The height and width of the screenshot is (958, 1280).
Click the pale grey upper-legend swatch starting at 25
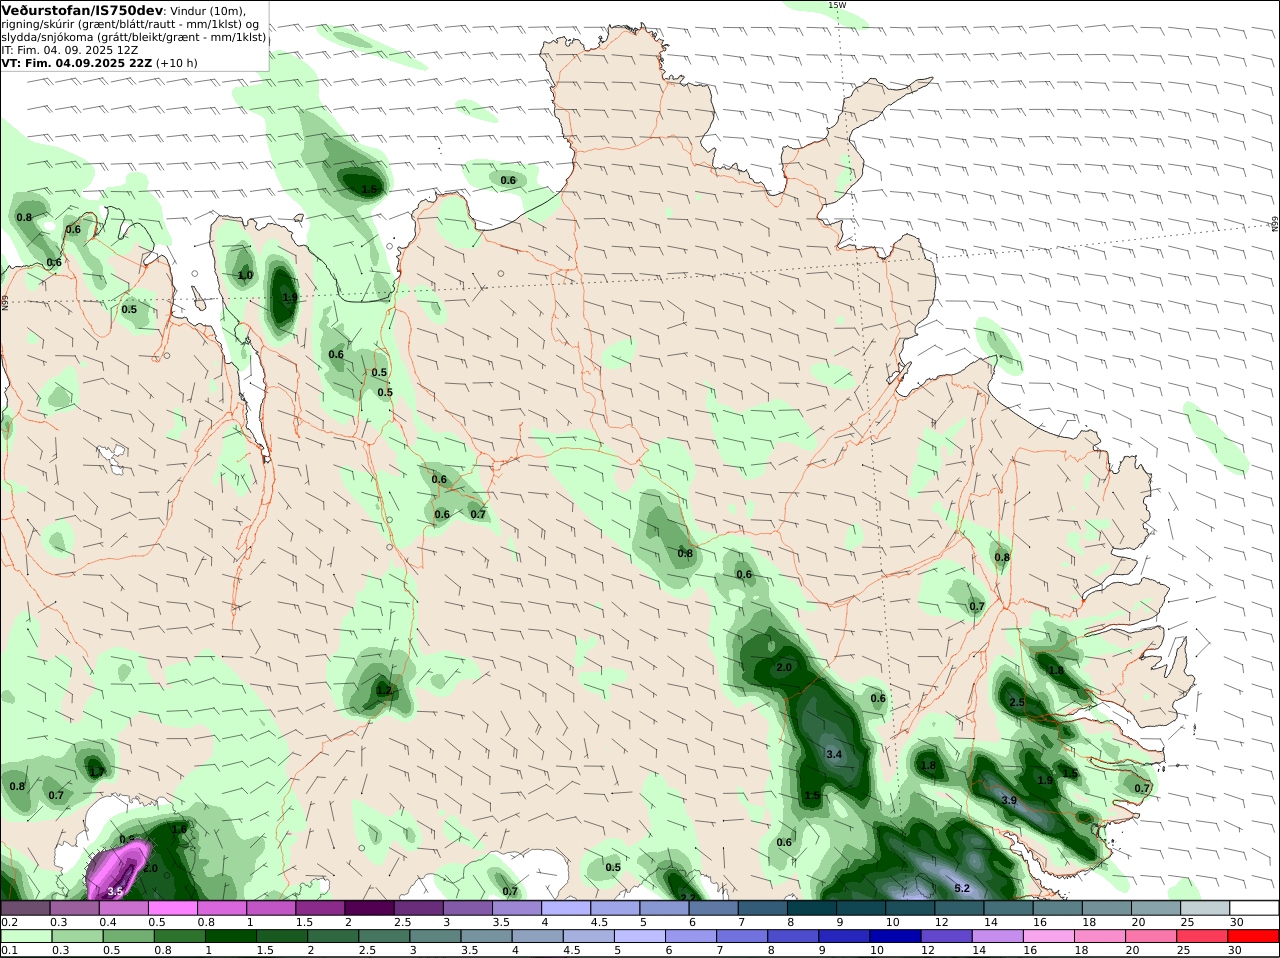[1206, 908]
